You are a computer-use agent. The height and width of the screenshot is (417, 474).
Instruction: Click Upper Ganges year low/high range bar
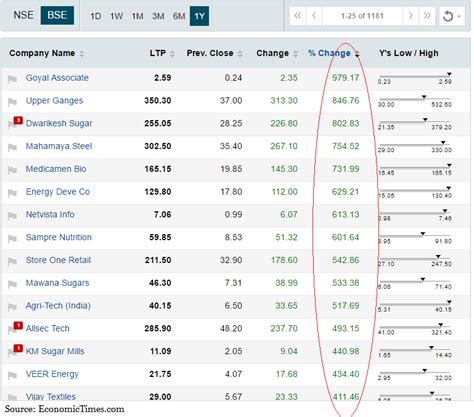(x=415, y=99)
